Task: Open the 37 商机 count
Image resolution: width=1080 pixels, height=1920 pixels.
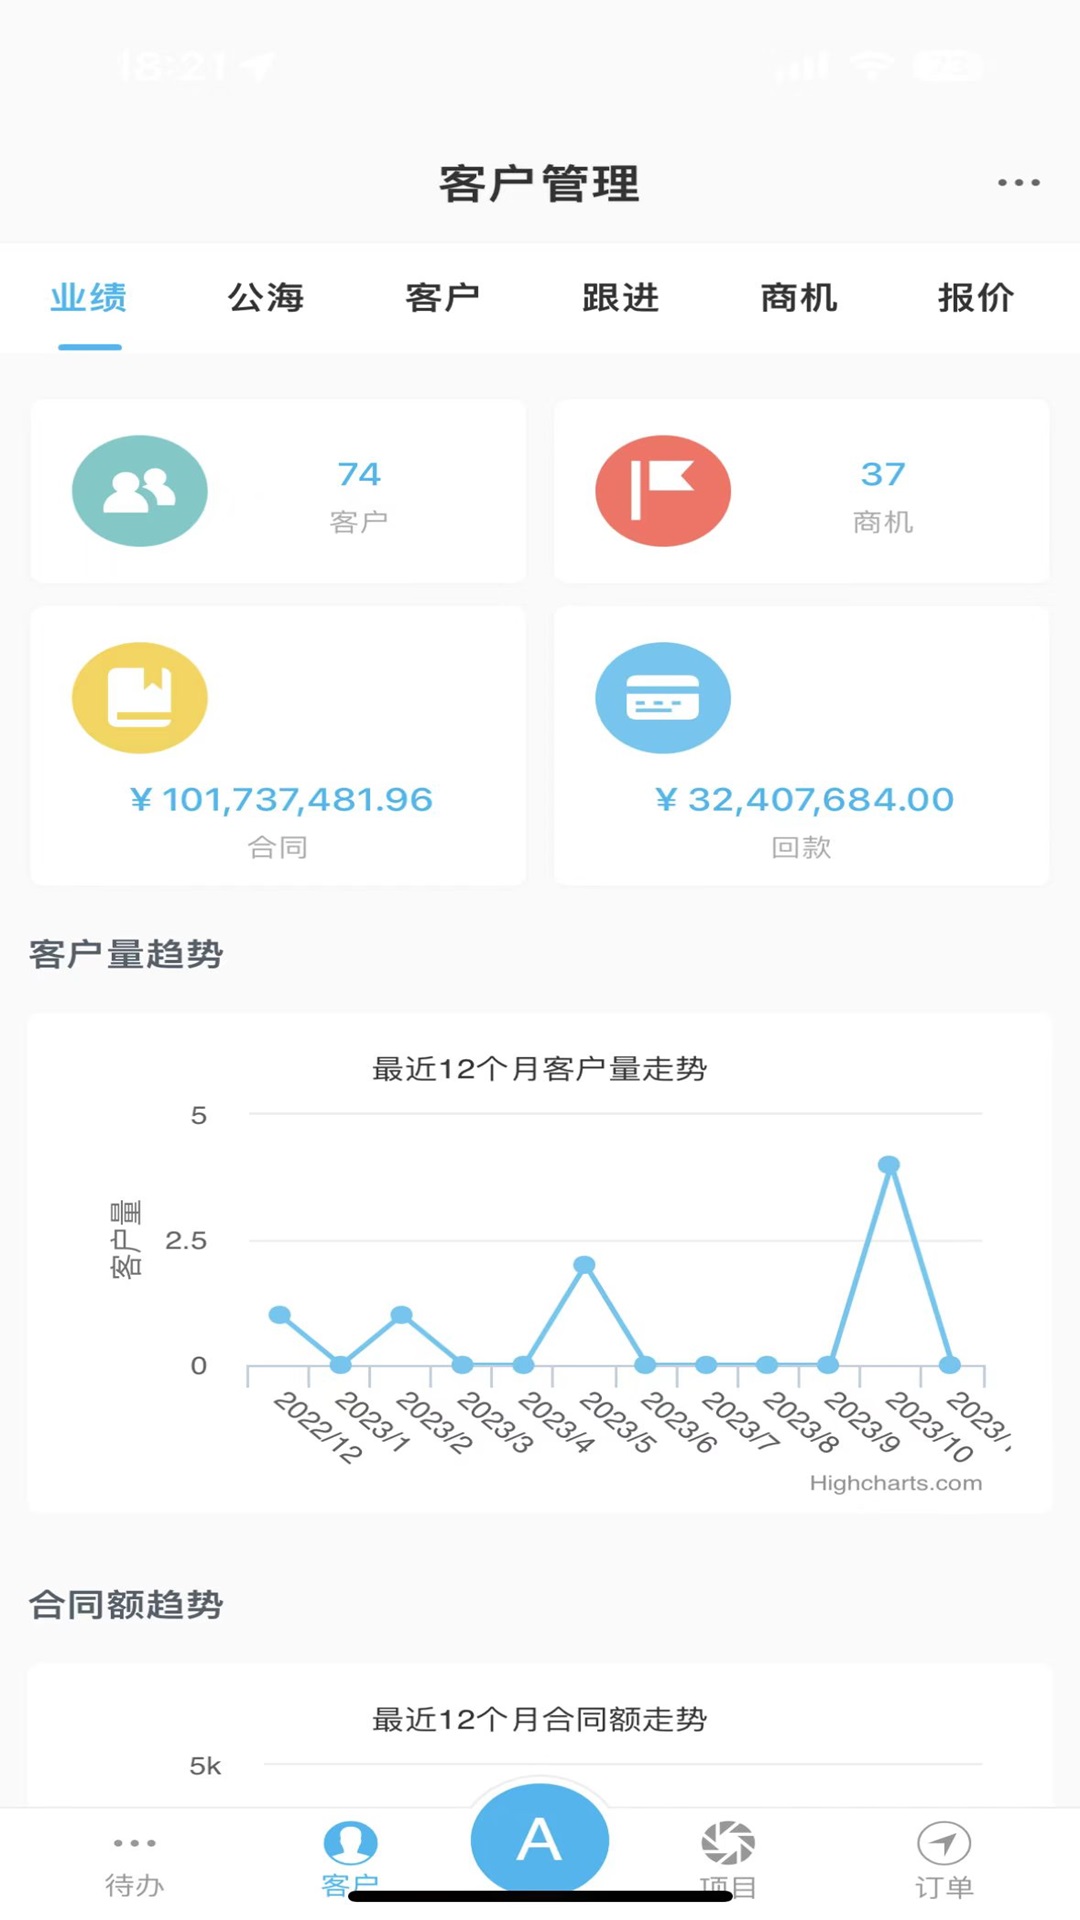Action: pyautogui.click(x=883, y=474)
